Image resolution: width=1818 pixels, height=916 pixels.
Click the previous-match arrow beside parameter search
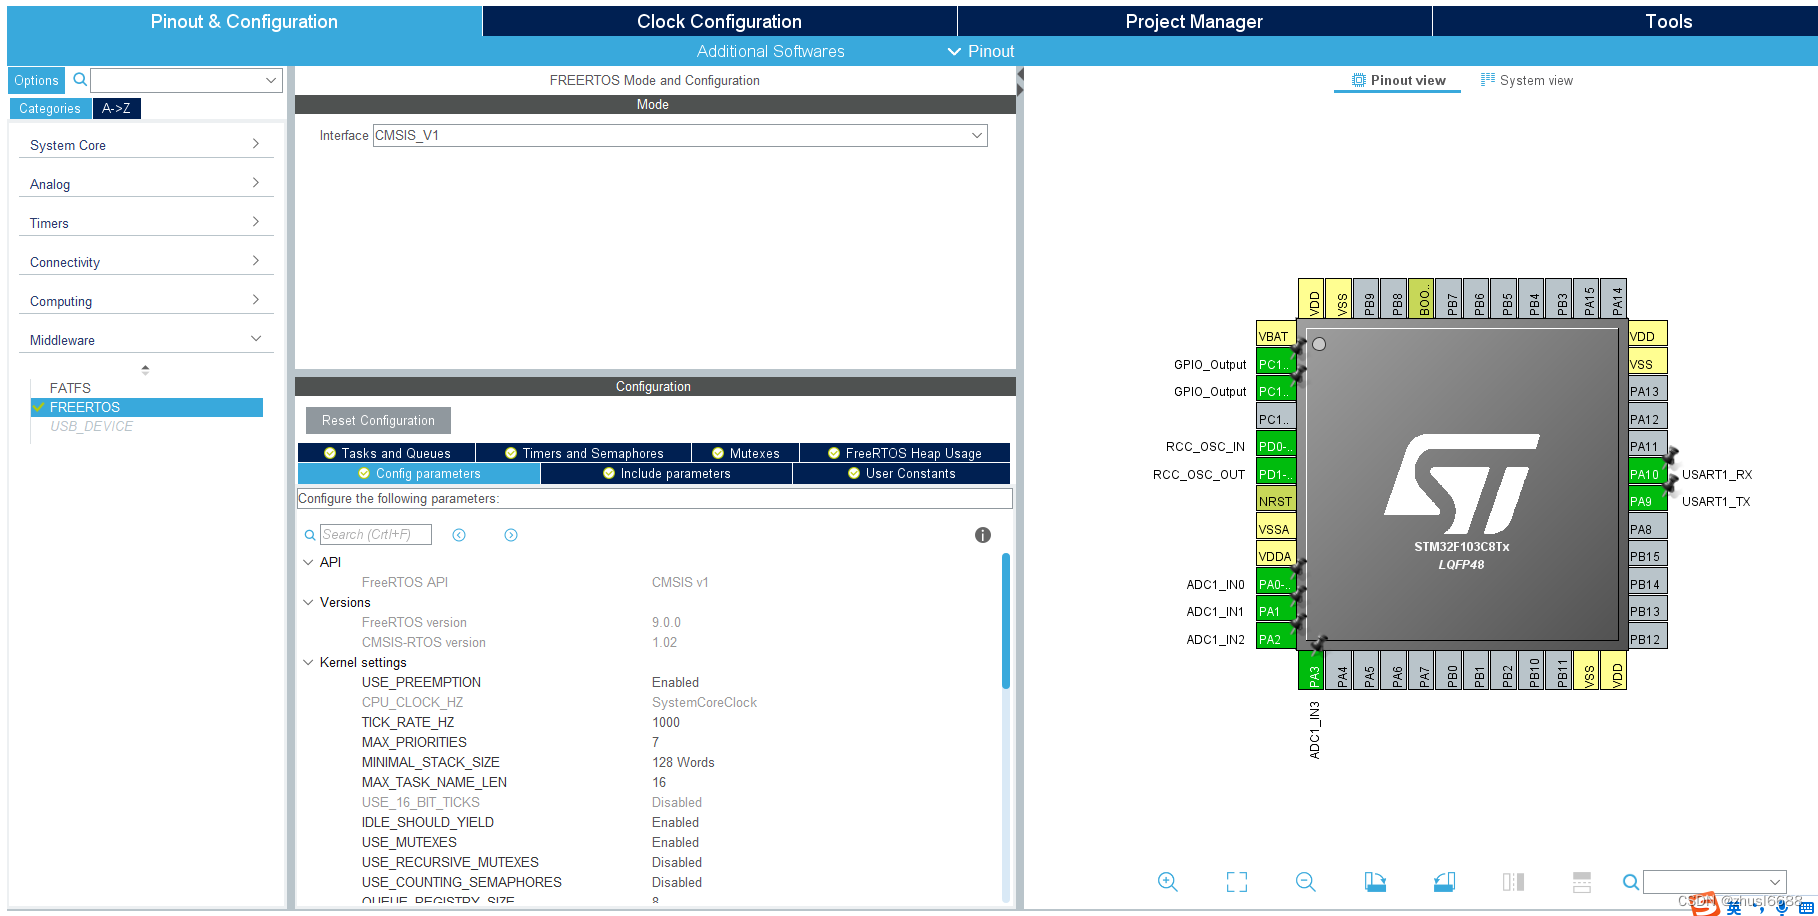(x=459, y=535)
